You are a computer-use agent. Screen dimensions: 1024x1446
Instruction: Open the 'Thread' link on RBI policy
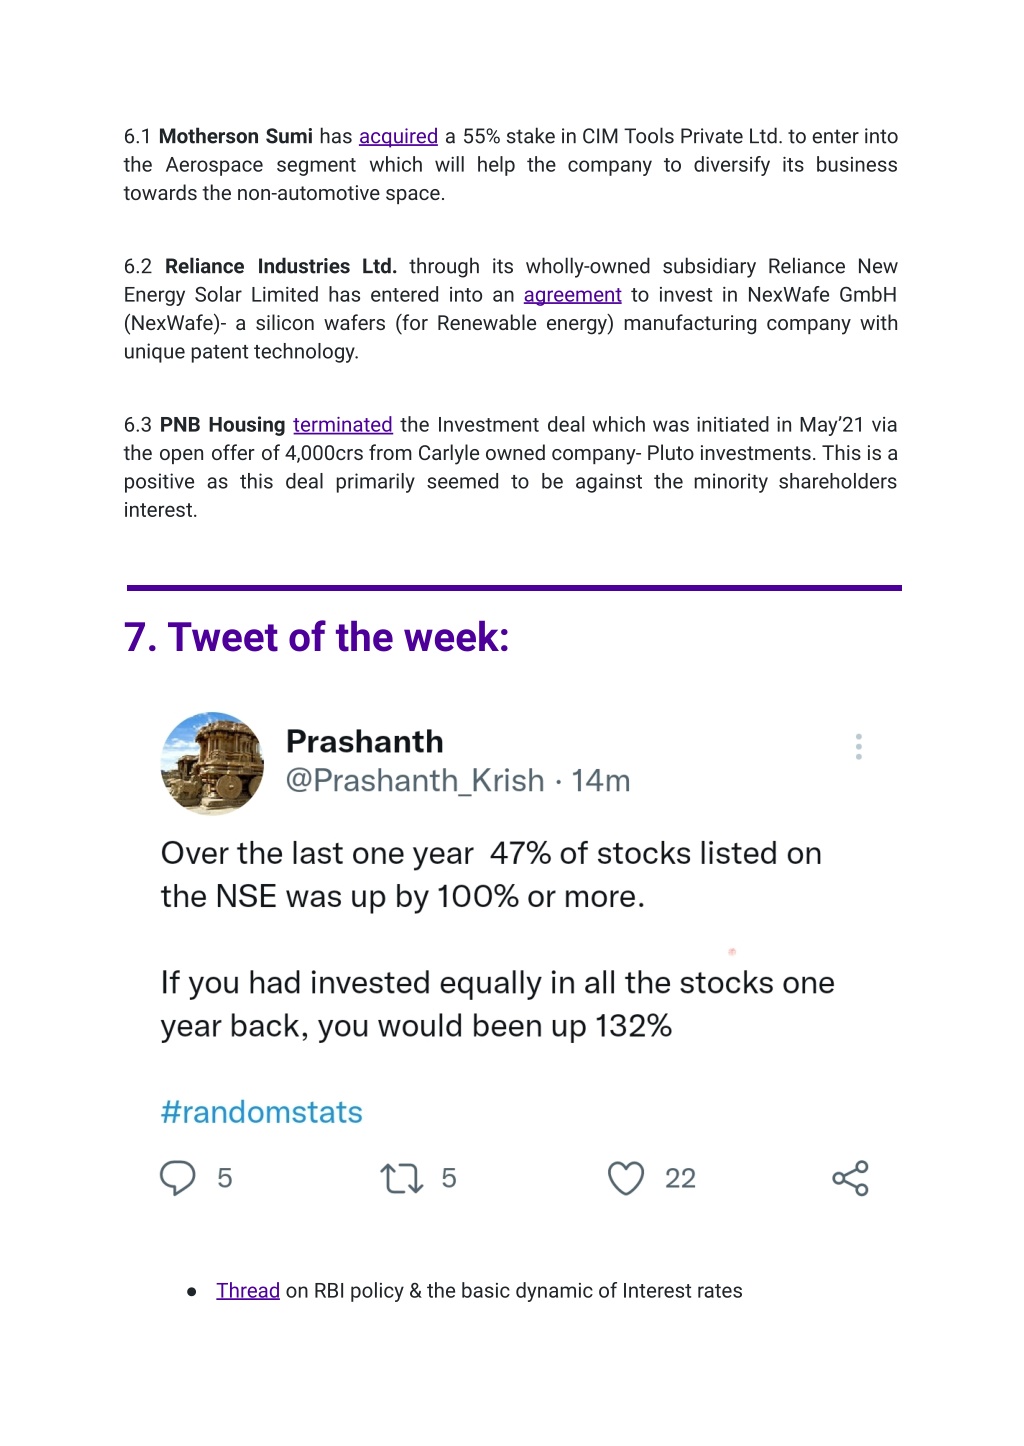248,1291
